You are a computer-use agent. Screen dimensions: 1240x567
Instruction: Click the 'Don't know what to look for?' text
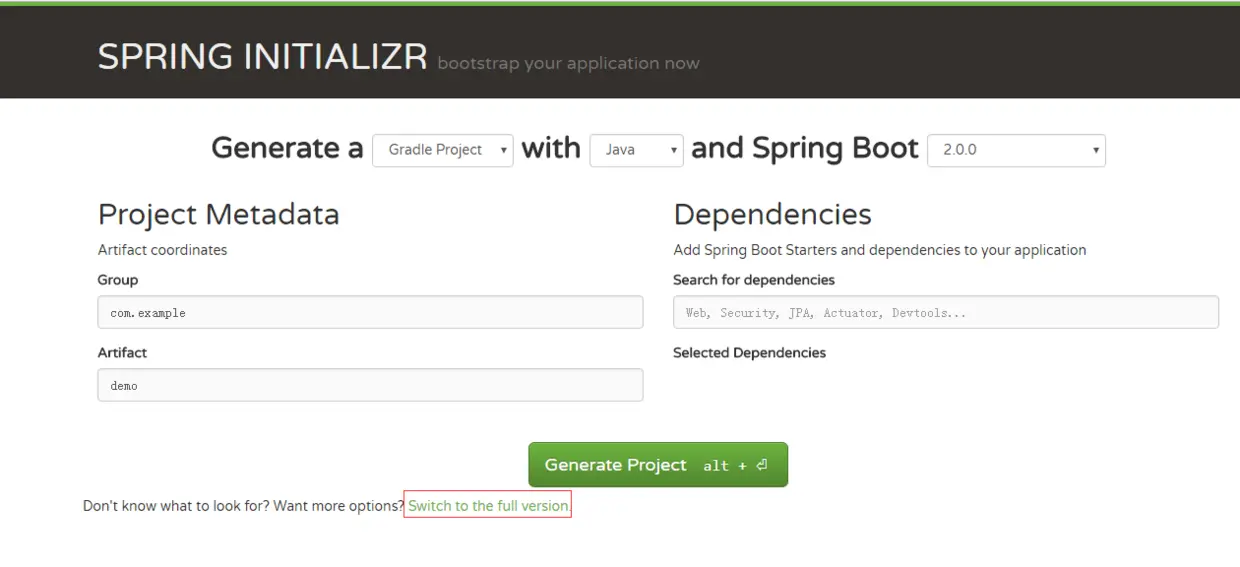(x=176, y=506)
